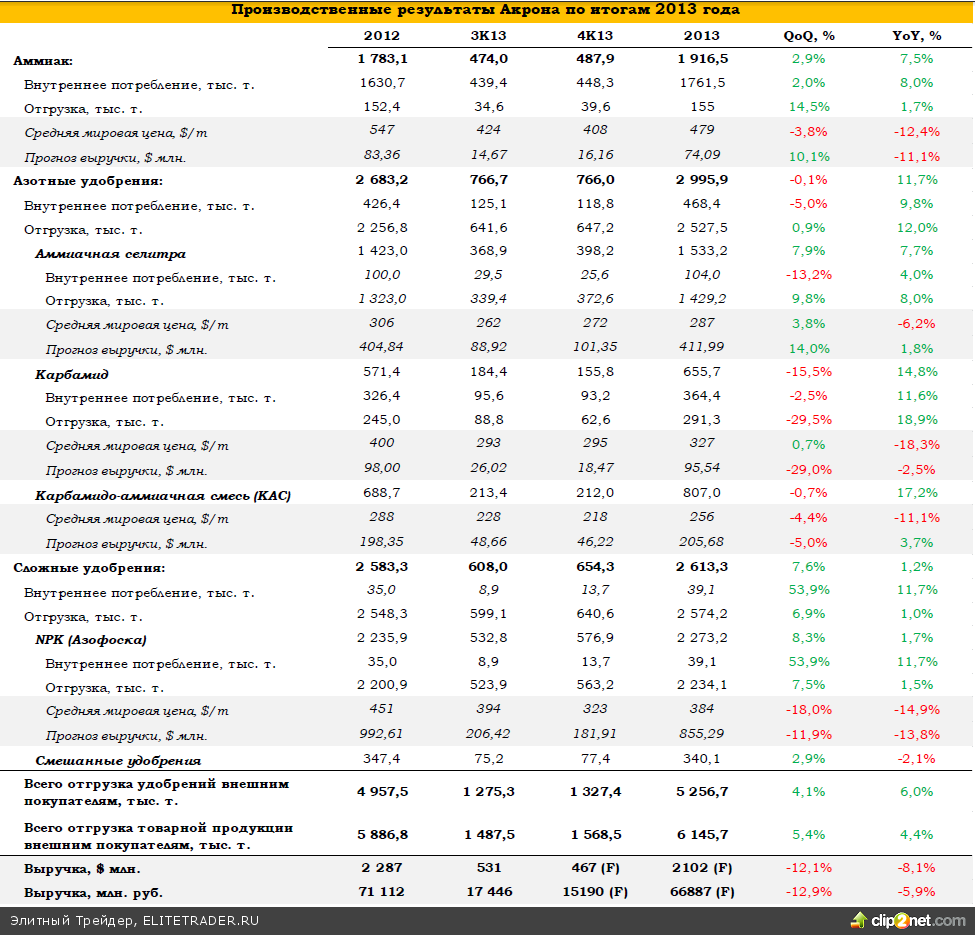975x935 pixels.
Task: Click the Сложные удобрения: row label
Action: 89,568
